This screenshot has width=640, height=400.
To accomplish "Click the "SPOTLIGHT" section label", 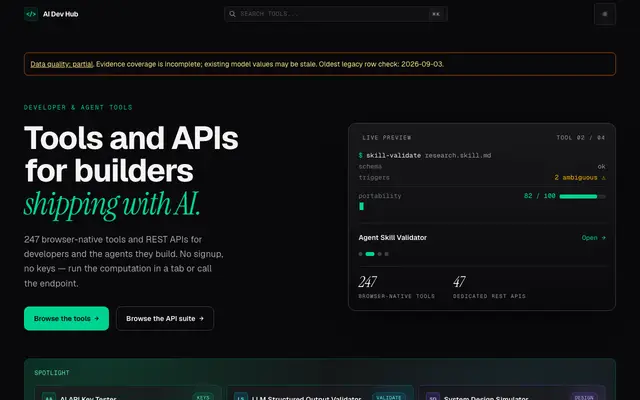I will pyautogui.click(x=52, y=373).
